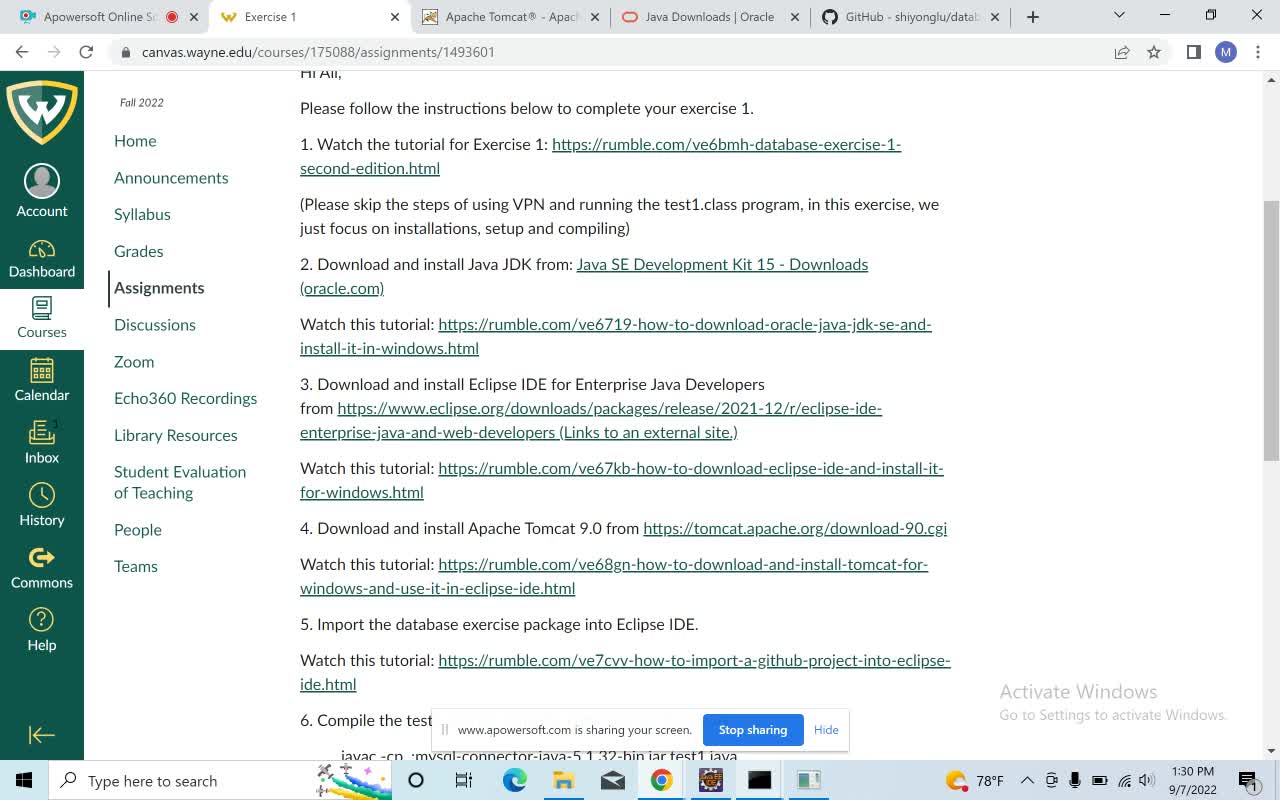Viewport: 1280px width, 800px height.
Task: Toggle the browser side panel icon
Action: (1193, 52)
